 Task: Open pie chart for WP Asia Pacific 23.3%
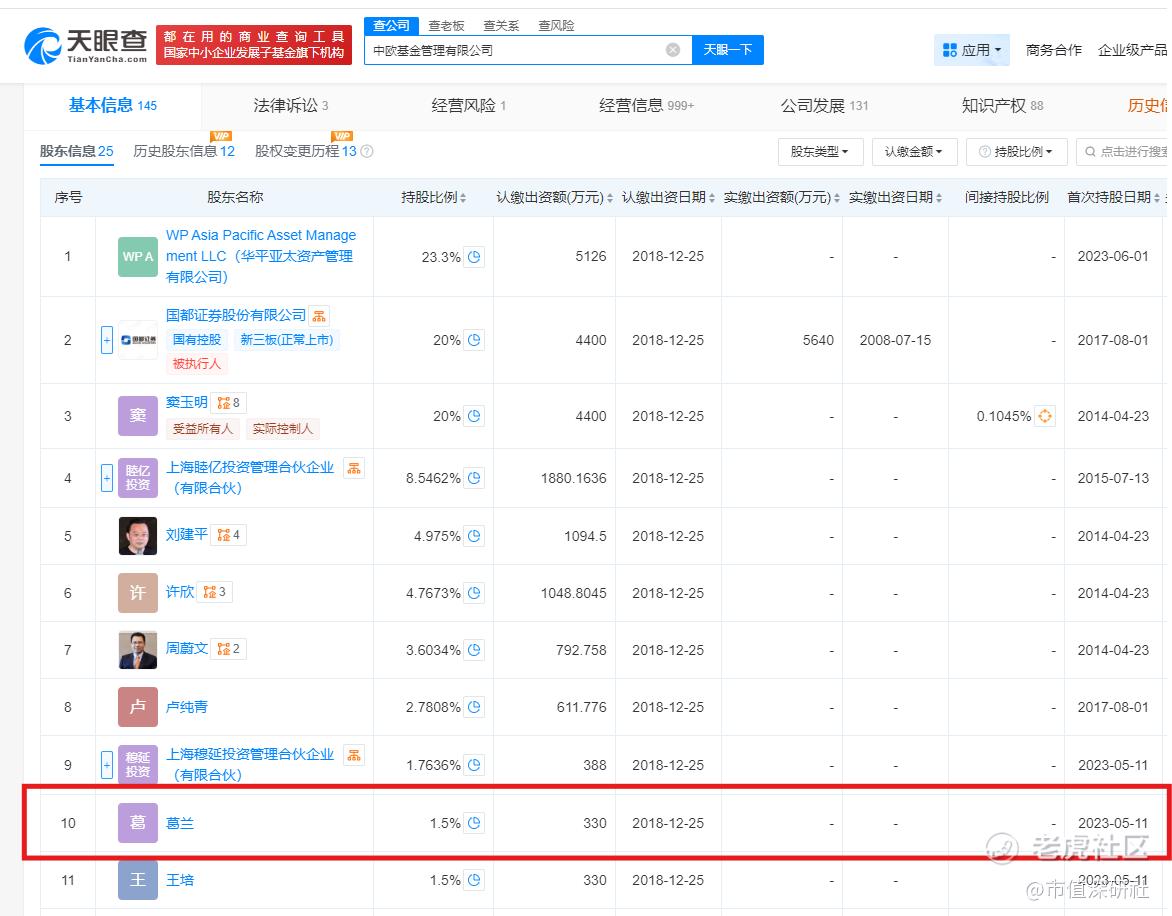point(474,257)
